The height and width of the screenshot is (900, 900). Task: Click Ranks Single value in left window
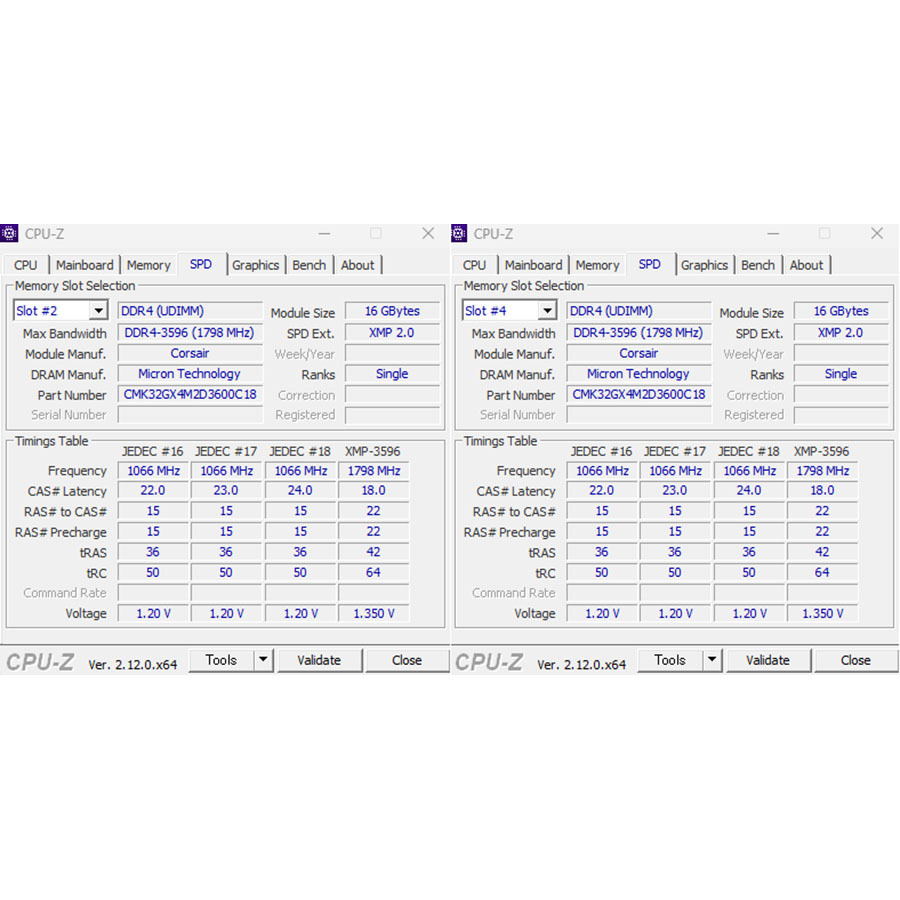click(393, 374)
